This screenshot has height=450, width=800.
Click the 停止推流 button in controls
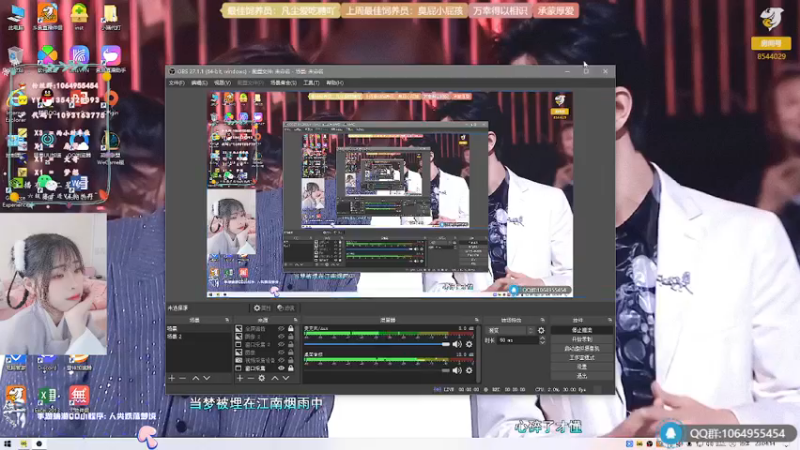pos(582,331)
